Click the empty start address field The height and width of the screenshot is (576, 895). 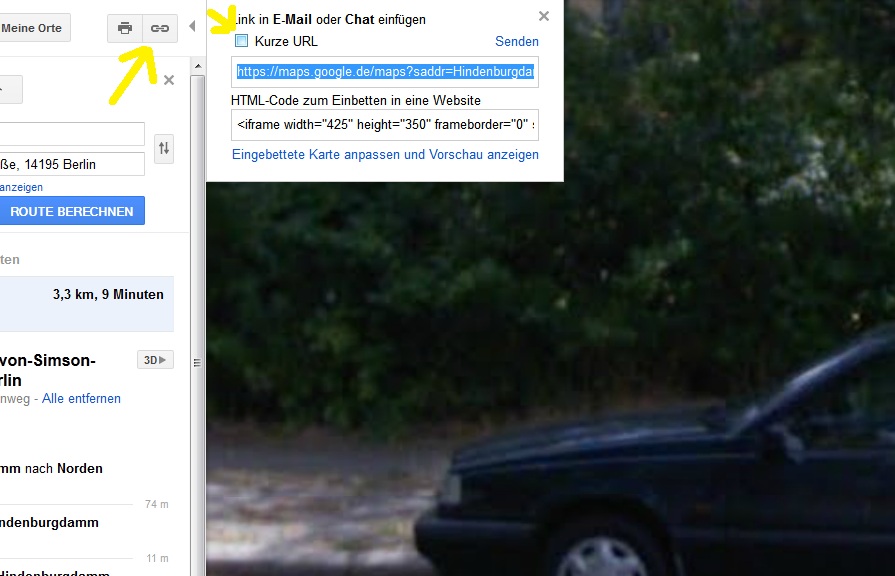tap(72, 134)
